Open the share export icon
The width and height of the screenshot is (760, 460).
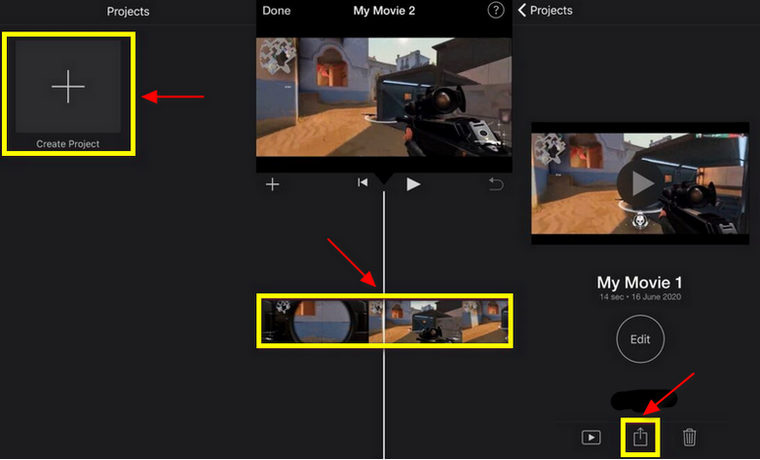click(640, 437)
